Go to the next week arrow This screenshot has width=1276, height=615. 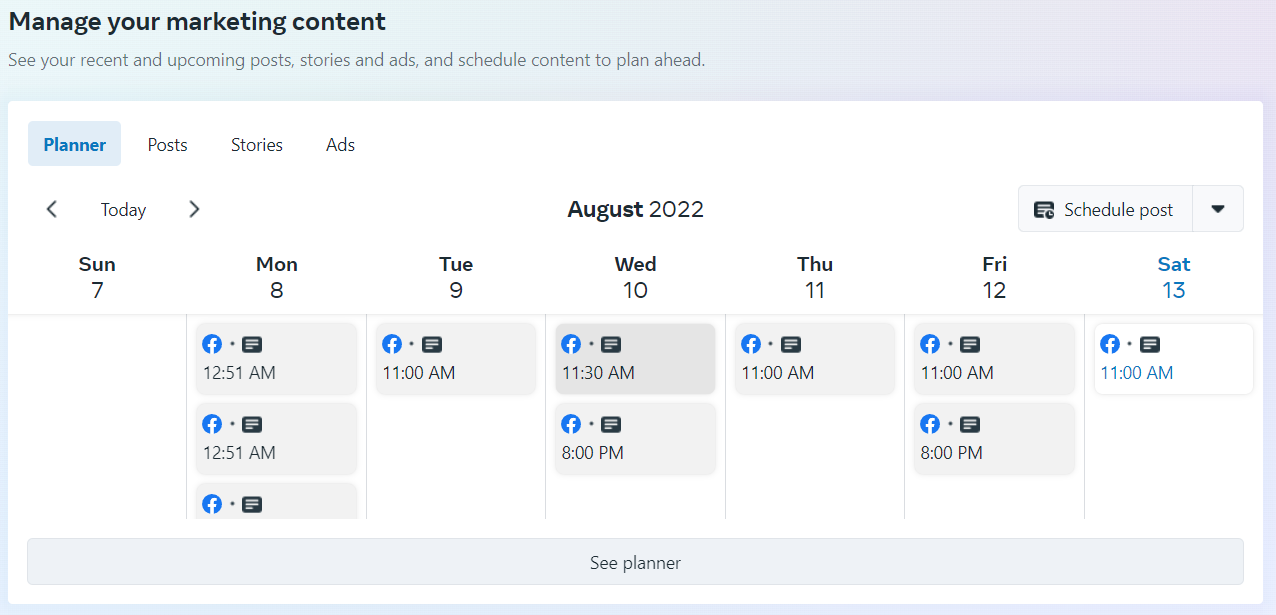tap(194, 209)
